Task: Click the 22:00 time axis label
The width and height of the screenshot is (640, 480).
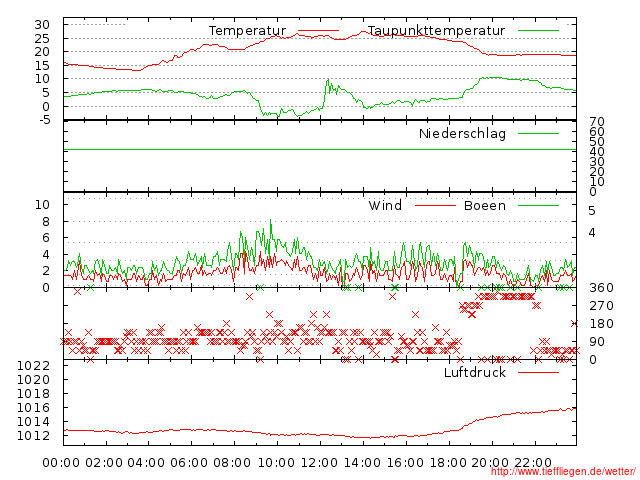Action: [533, 463]
